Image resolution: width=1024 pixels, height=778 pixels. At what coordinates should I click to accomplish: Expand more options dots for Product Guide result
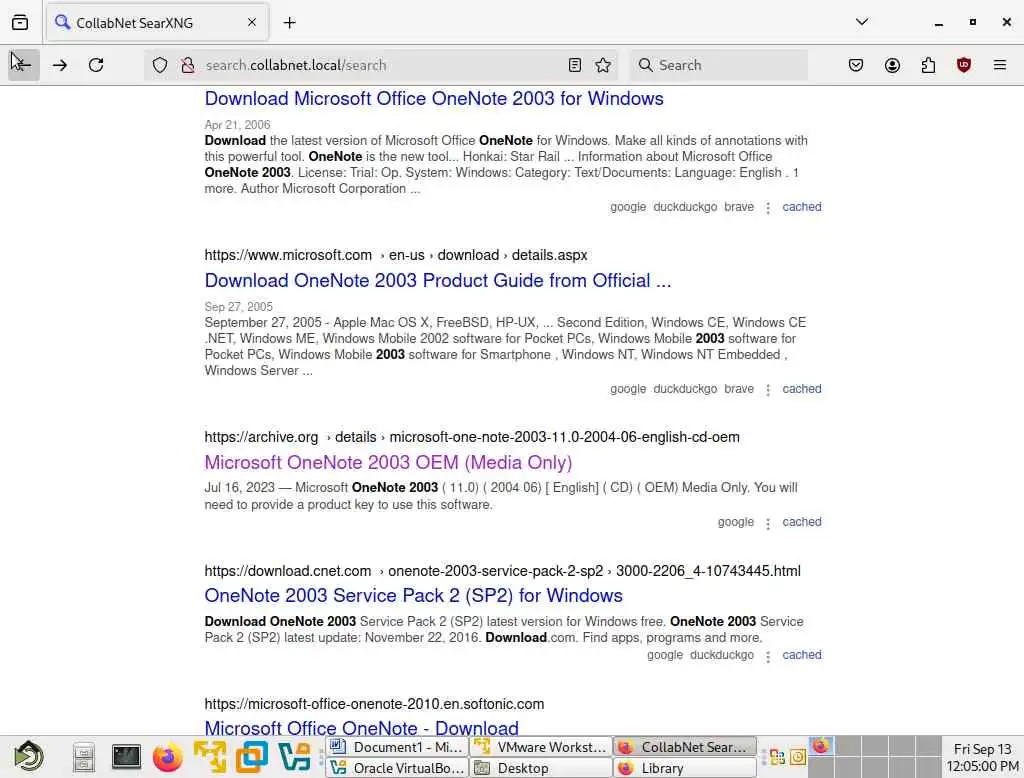768,389
